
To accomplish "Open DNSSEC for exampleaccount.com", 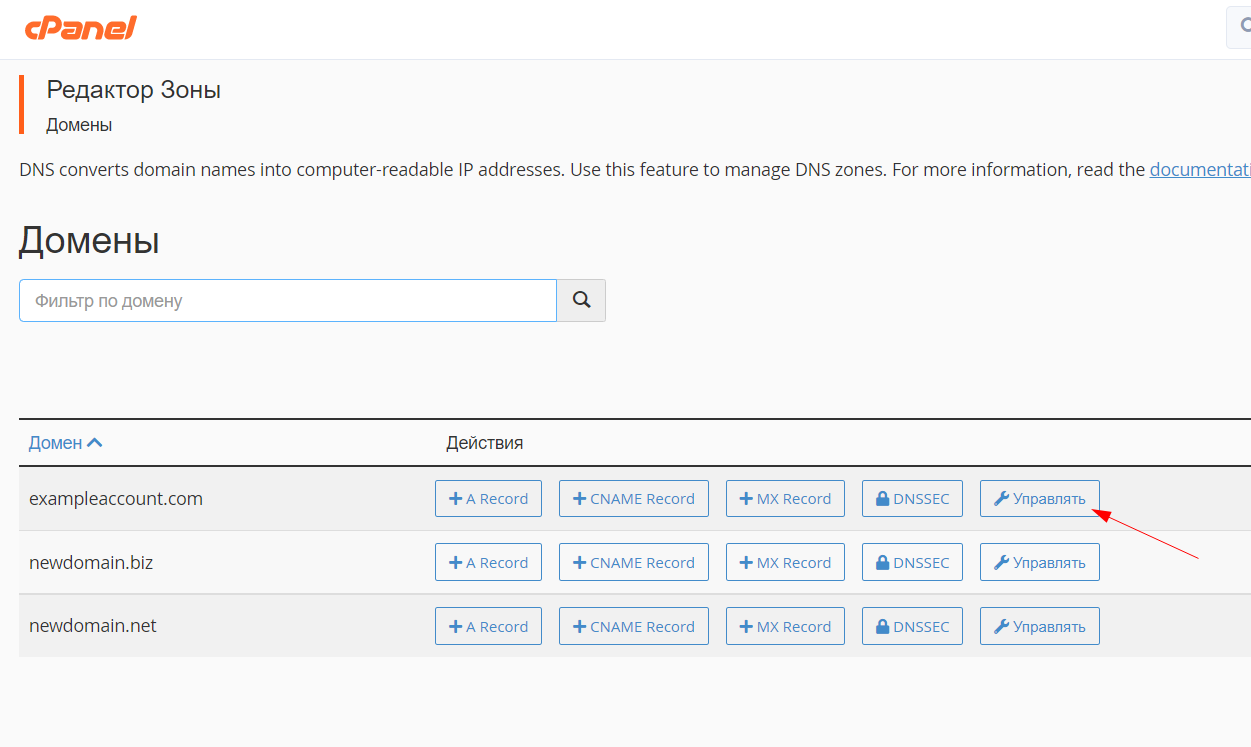I will 912,499.
